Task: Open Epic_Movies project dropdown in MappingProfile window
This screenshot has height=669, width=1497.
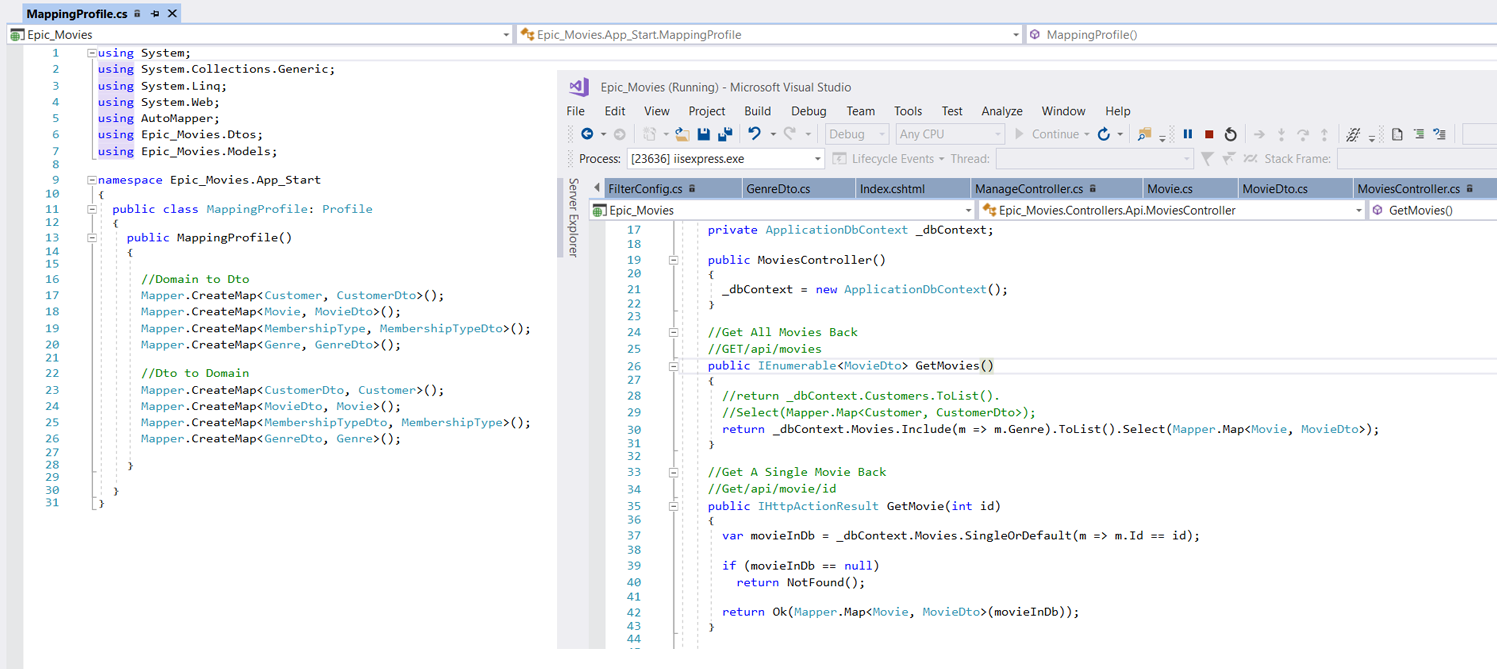Action: (260, 34)
